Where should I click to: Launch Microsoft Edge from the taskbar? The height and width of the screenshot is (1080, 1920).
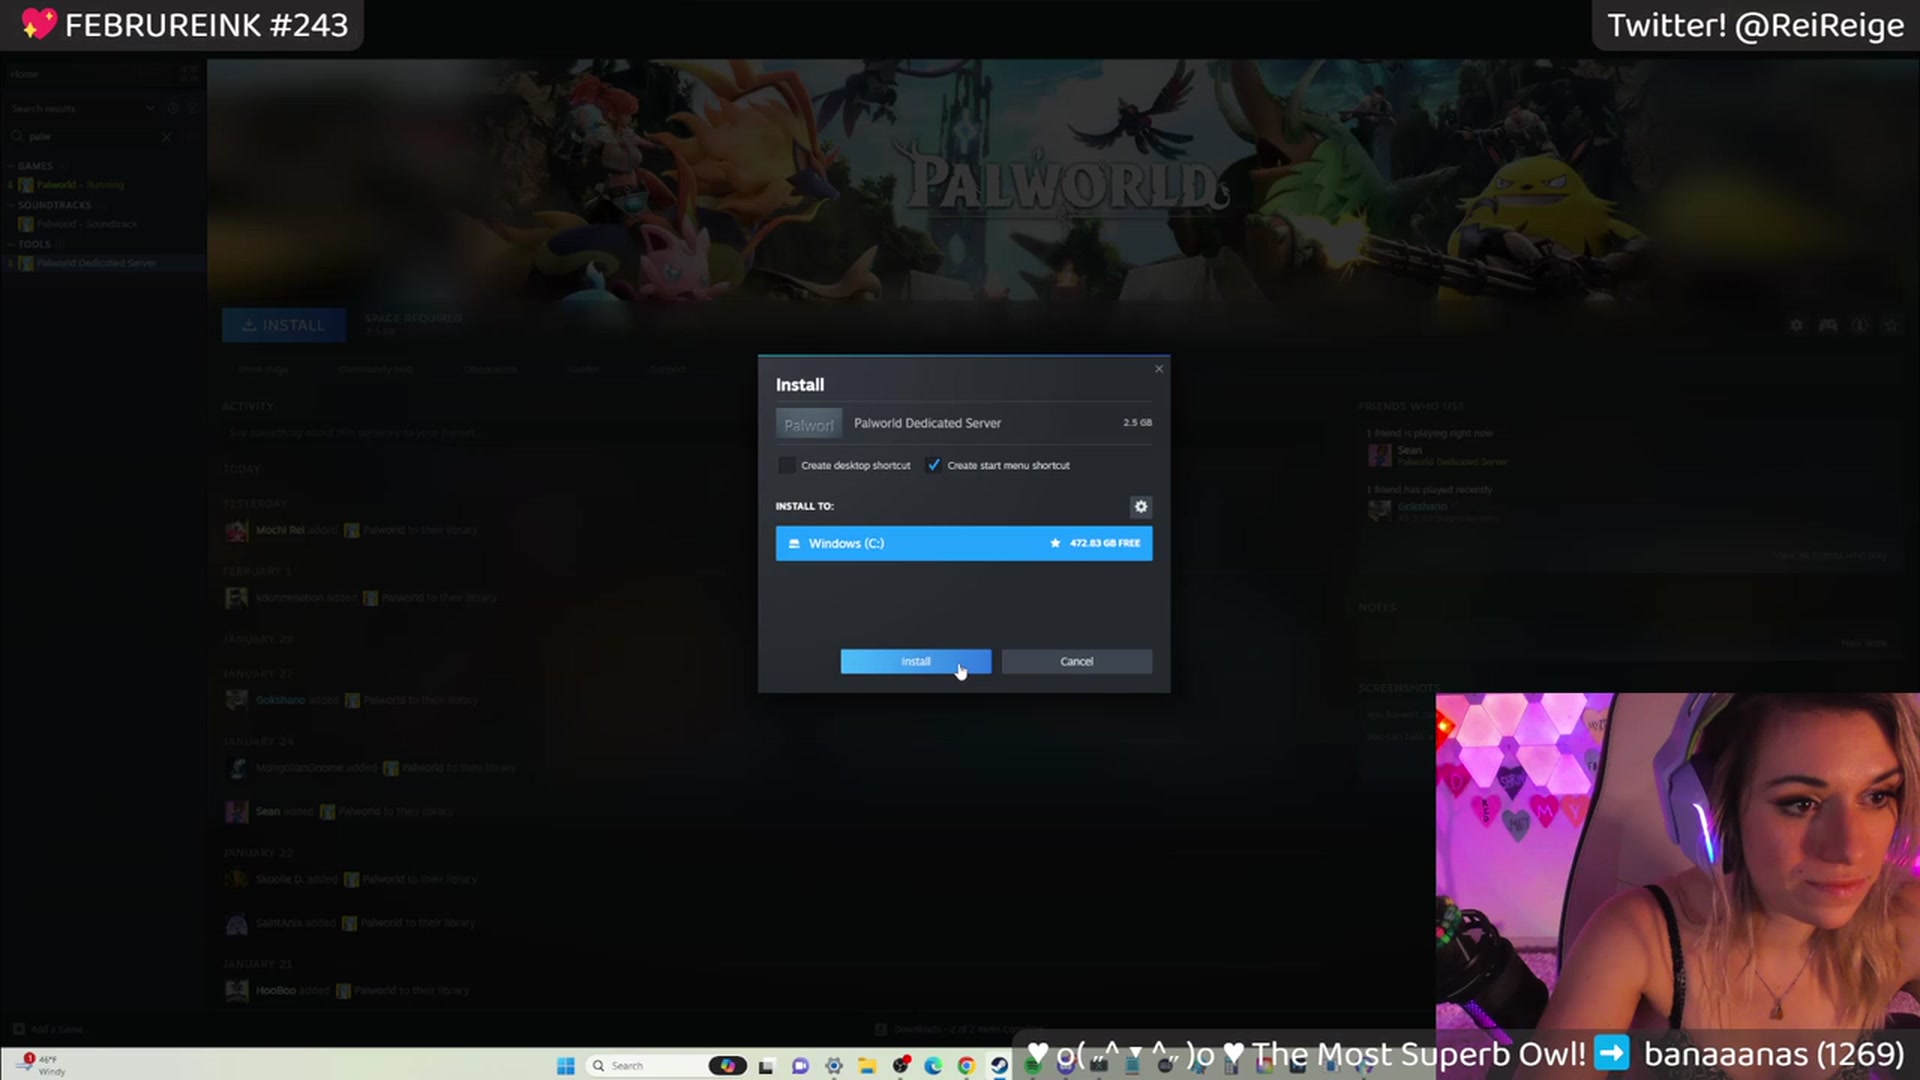point(933,1066)
